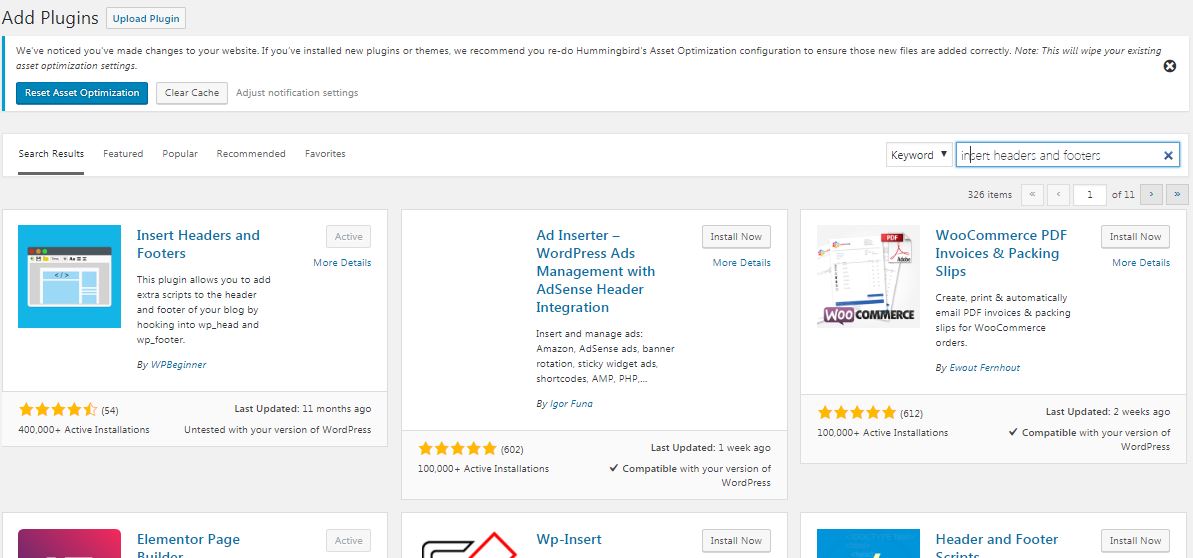Open author Ewout Fernhout link
The width and height of the screenshot is (1193, 558).
coord(985,368)
